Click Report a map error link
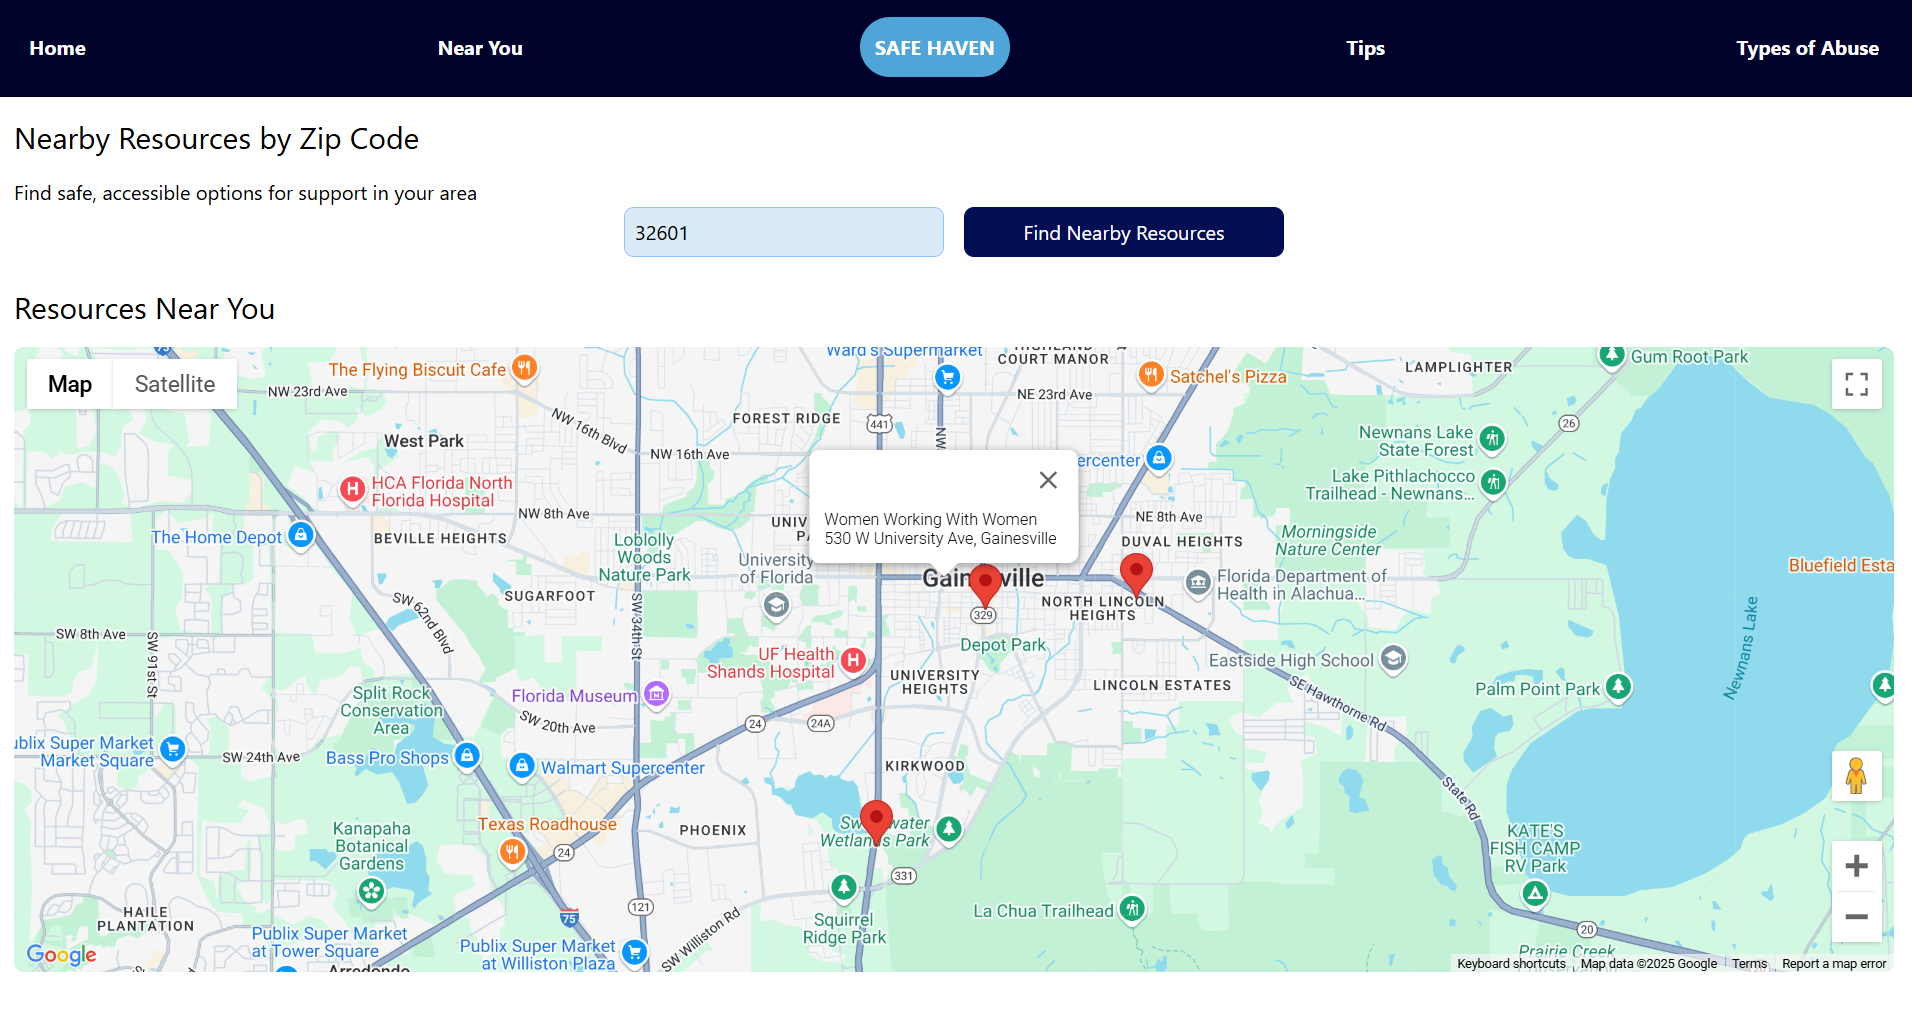 (1834, 964)
